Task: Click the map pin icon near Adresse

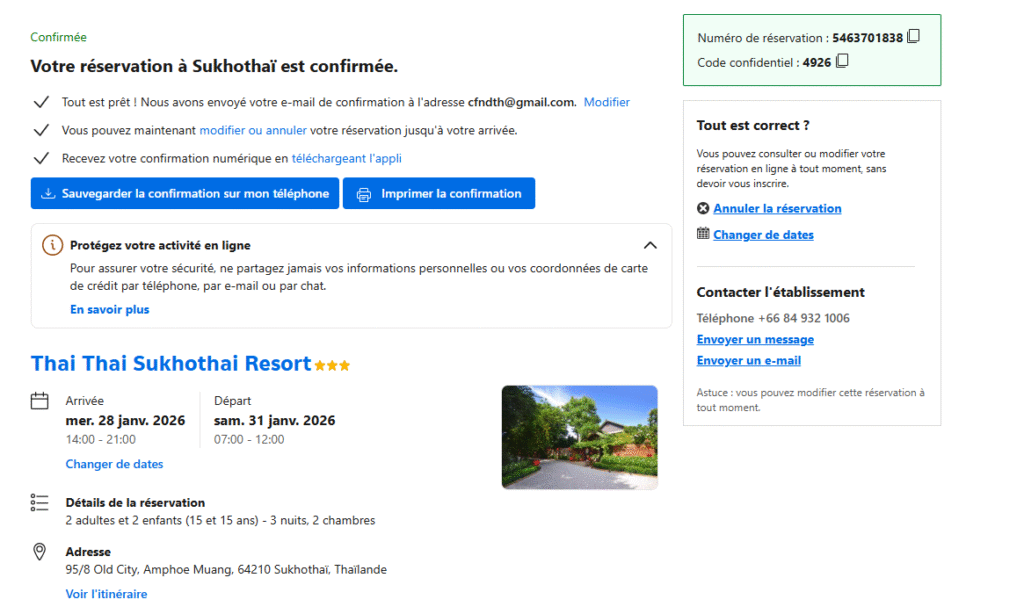Action: (40, 552)
